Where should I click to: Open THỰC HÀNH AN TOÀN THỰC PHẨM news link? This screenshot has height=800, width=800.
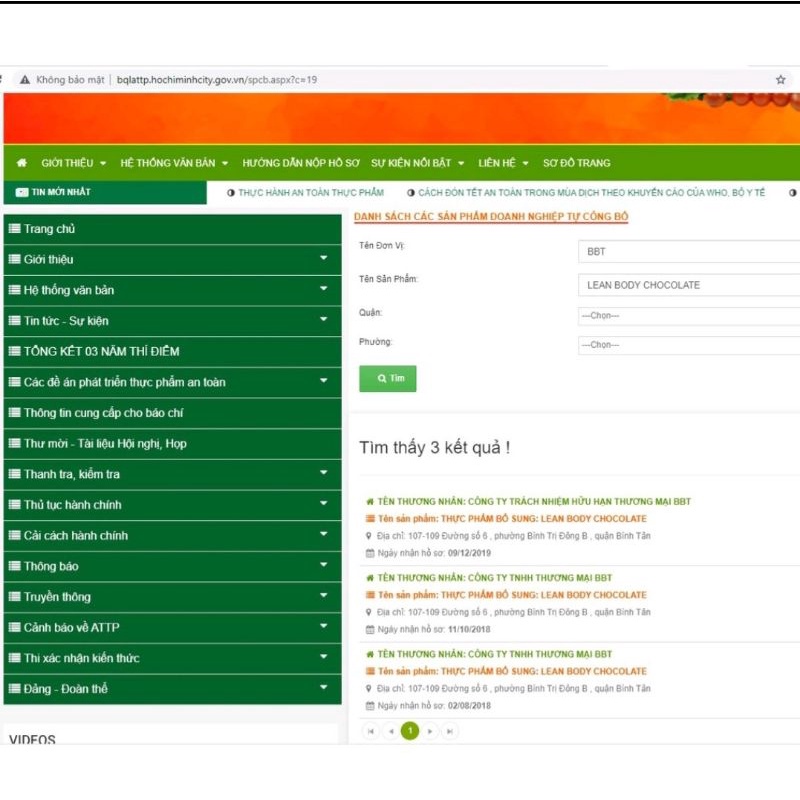pos(311,192)
